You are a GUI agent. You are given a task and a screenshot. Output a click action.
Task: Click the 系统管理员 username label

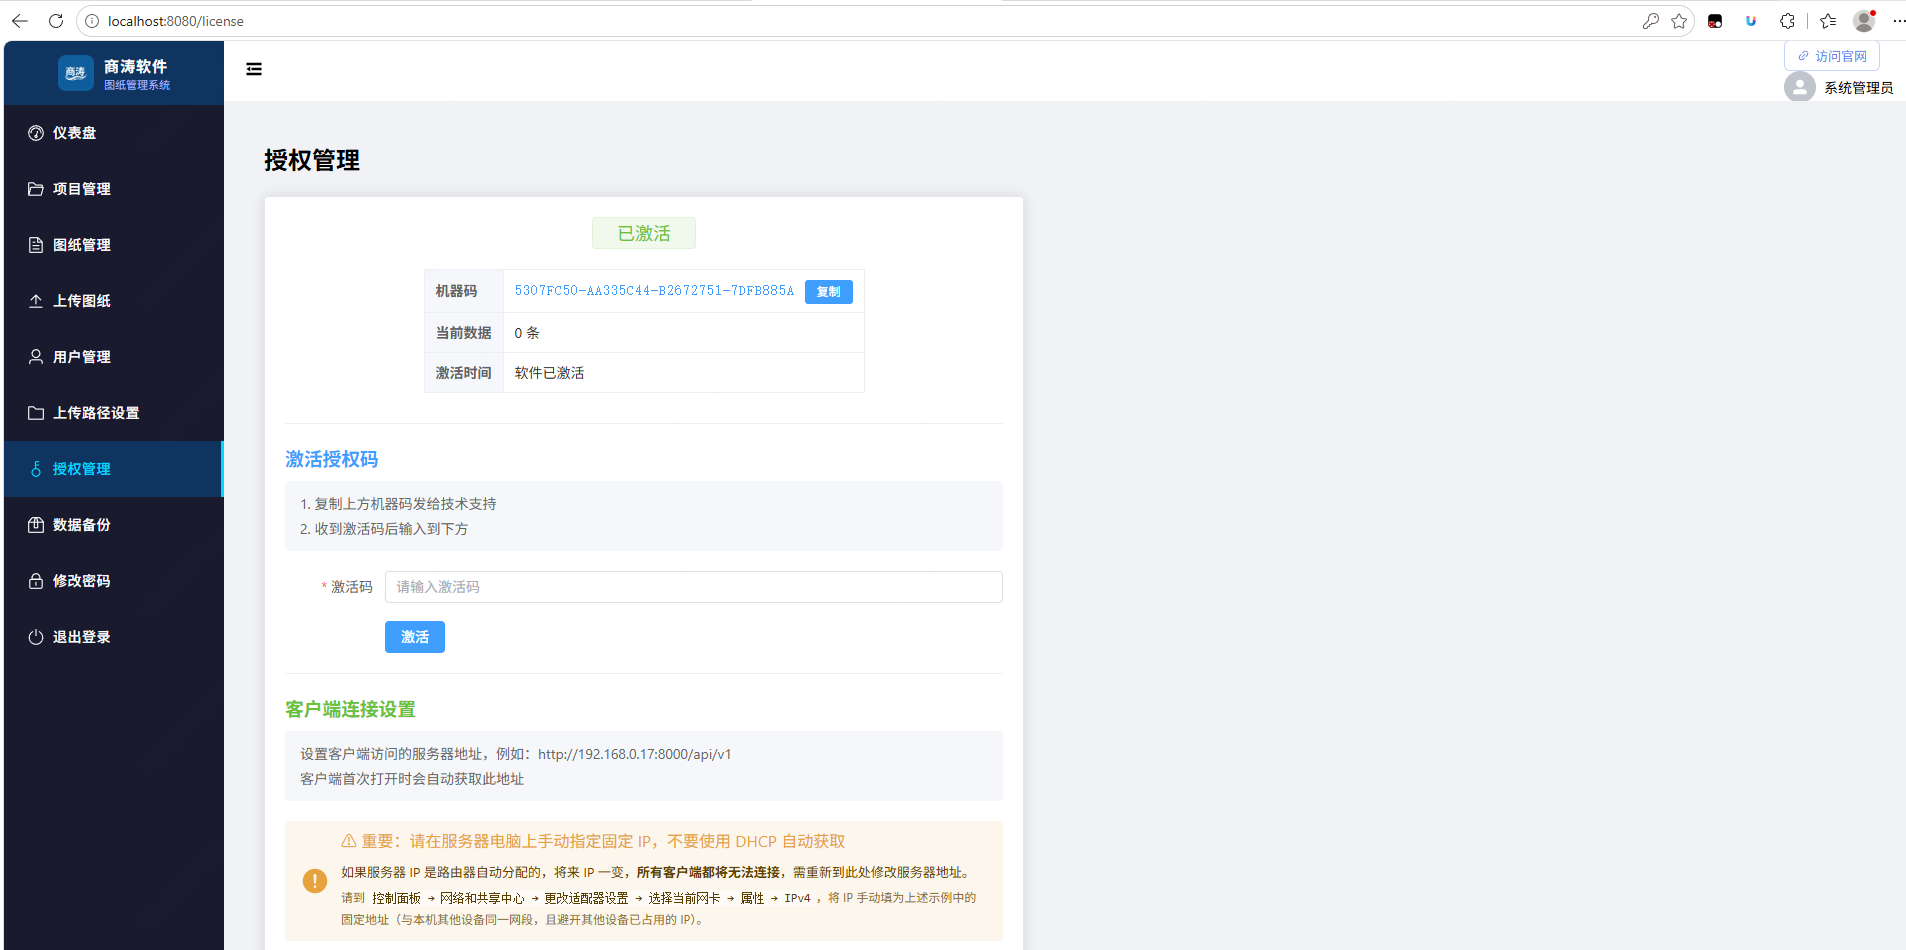1858,88
